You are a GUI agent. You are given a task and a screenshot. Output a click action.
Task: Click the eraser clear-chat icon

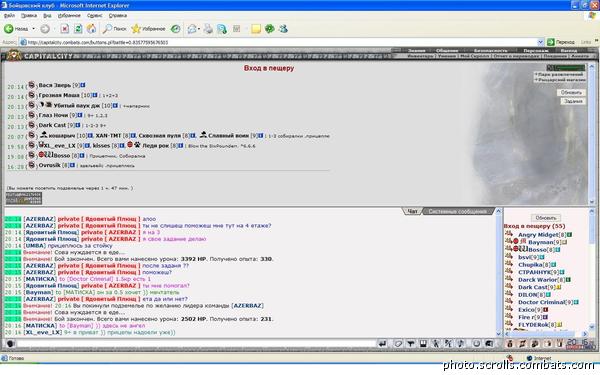click(x=398, y=344)
